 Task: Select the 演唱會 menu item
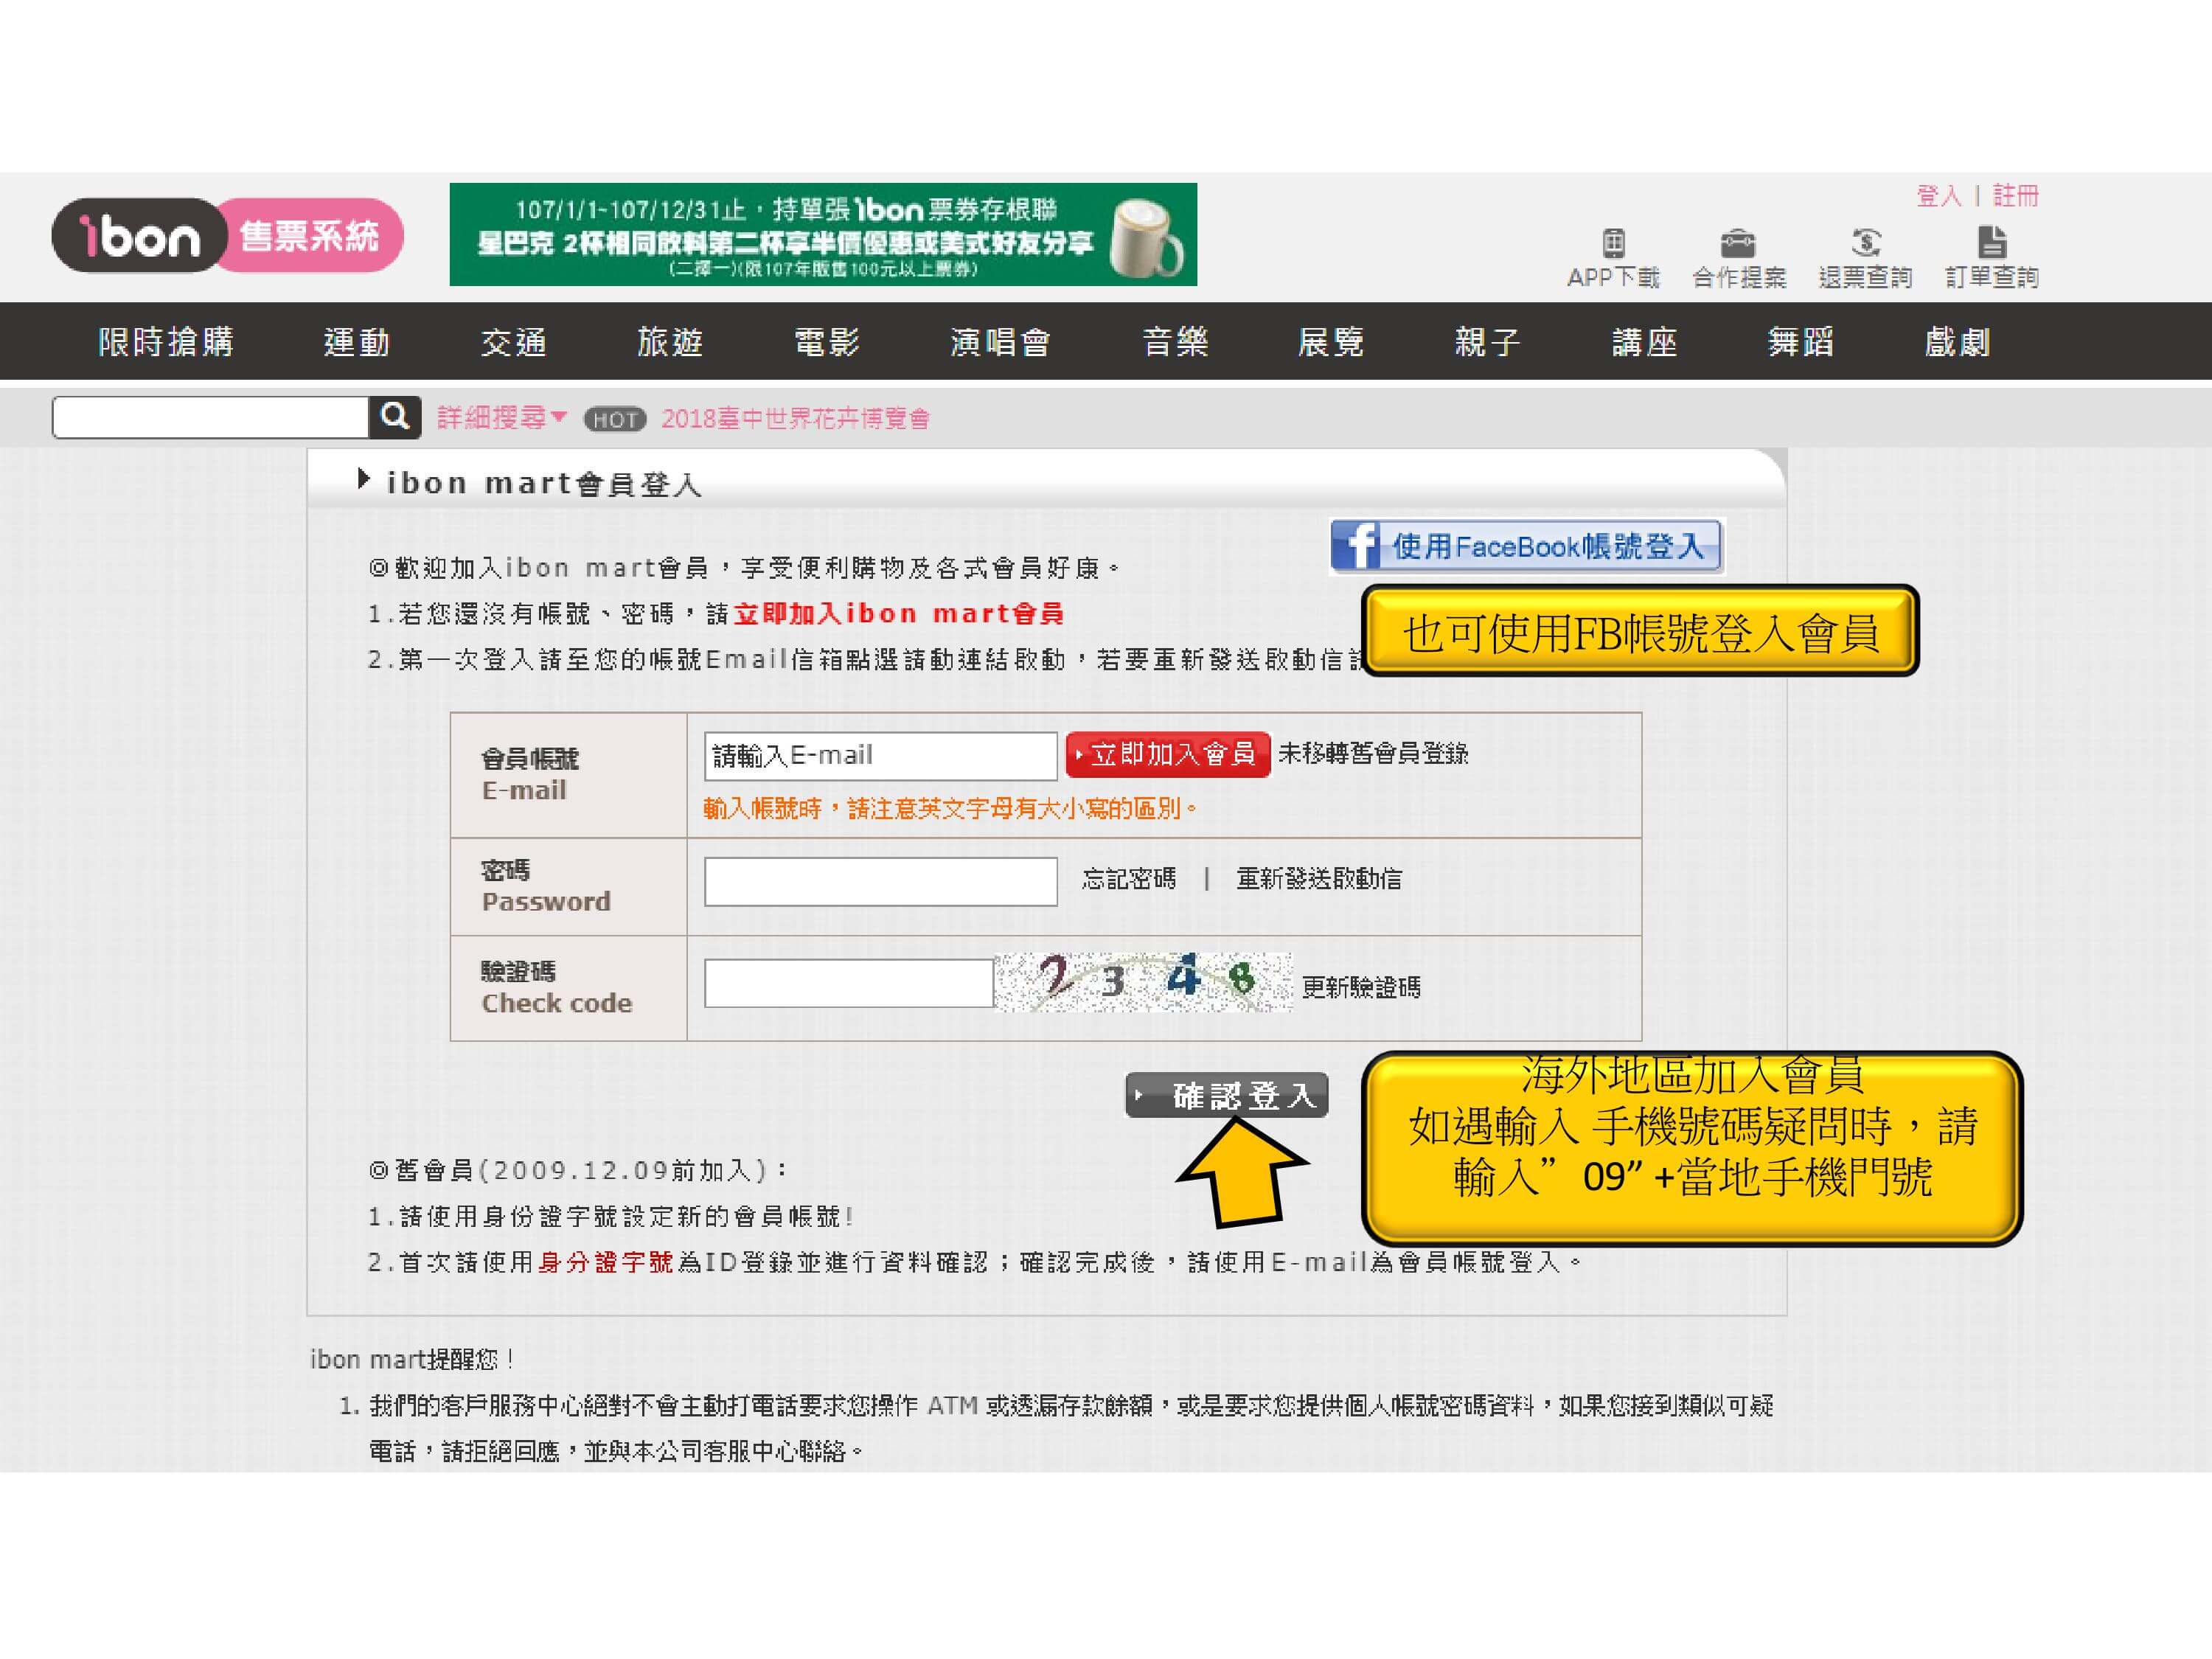click(x=1001, y=342)
